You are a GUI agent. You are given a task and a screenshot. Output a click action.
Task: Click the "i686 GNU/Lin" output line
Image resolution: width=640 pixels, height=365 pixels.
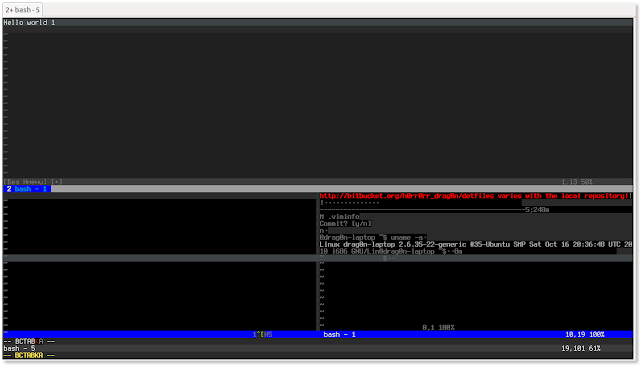click(391, 251)
